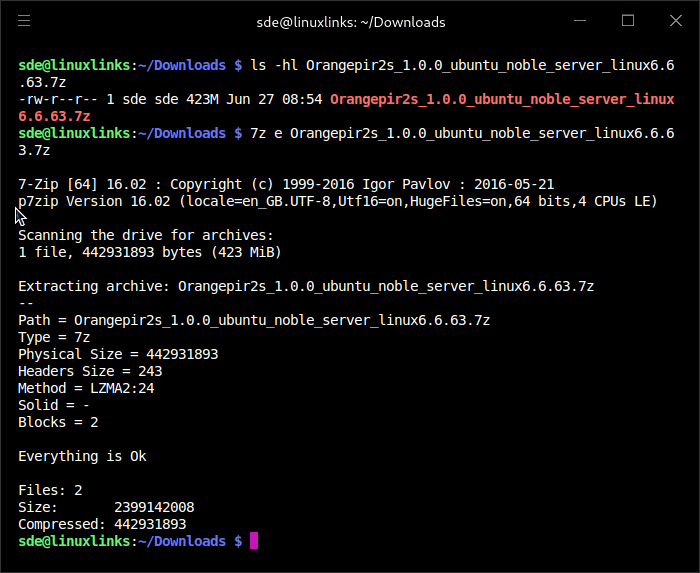This screenshot has height=573, width=700.
Task: Click the 'Compressed: 442931893' line
Action: pos(102,524)
